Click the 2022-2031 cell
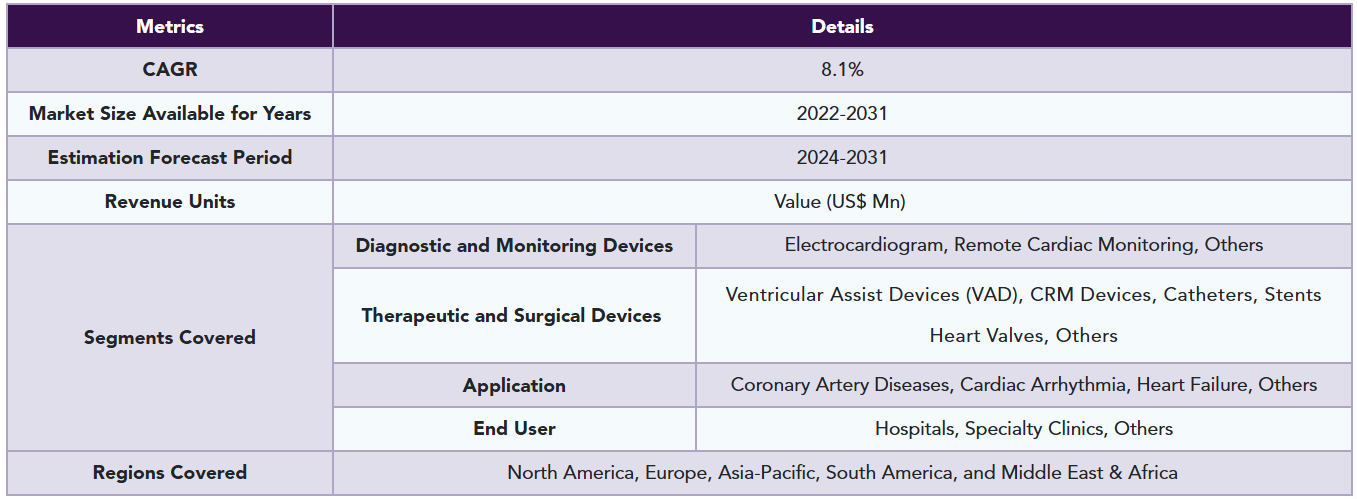1357x499 pixels. point(842,114)
